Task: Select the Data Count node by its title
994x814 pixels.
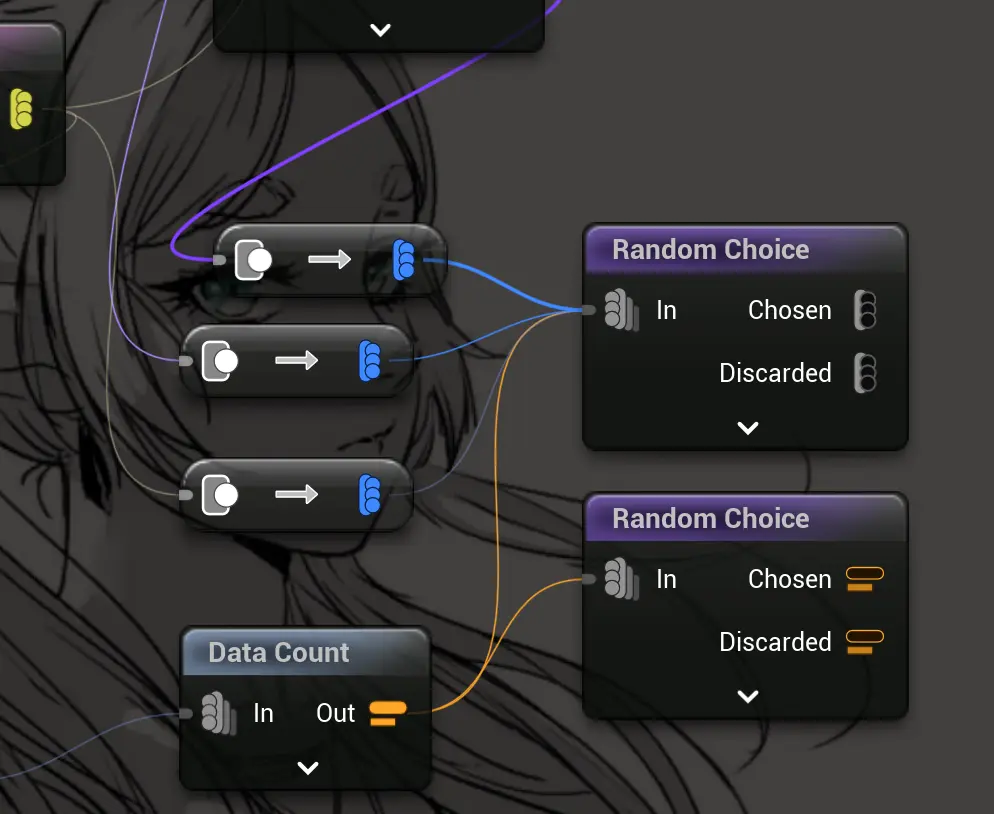Action: tap(279, 653)
